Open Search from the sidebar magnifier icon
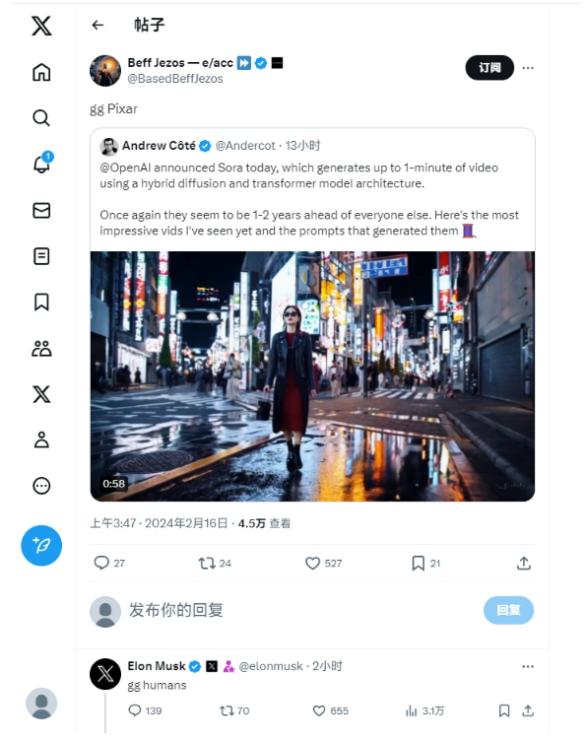 pyautogui.click(x=41, y=117)
